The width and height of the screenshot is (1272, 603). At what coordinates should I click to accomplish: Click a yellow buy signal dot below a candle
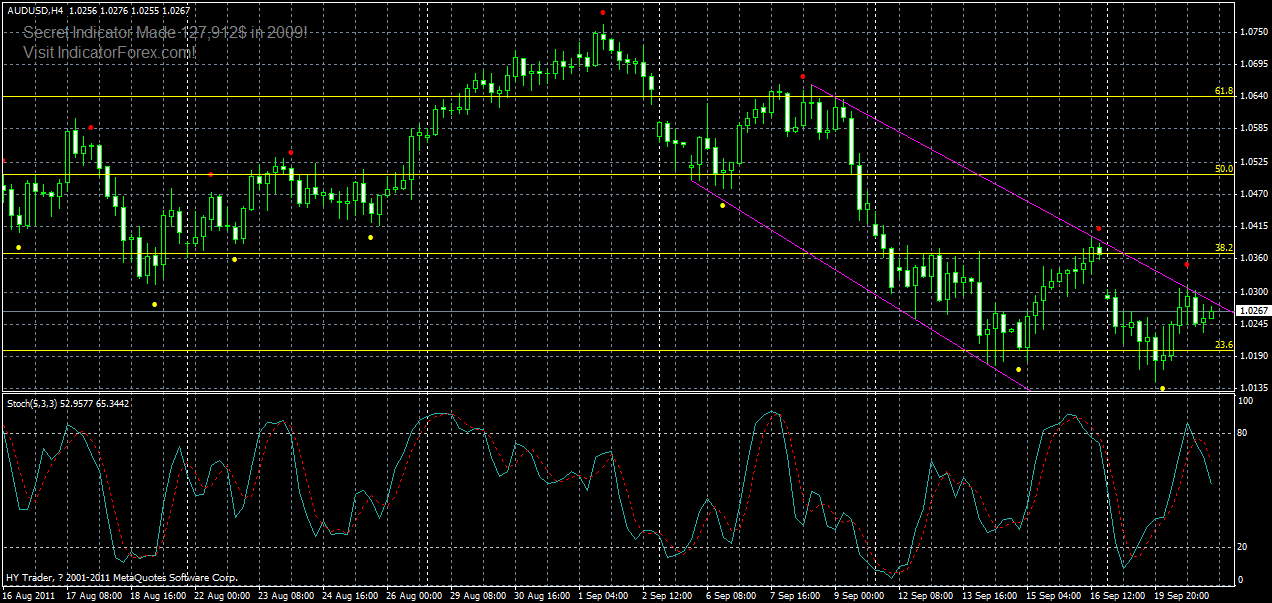(x=154, y=303)
